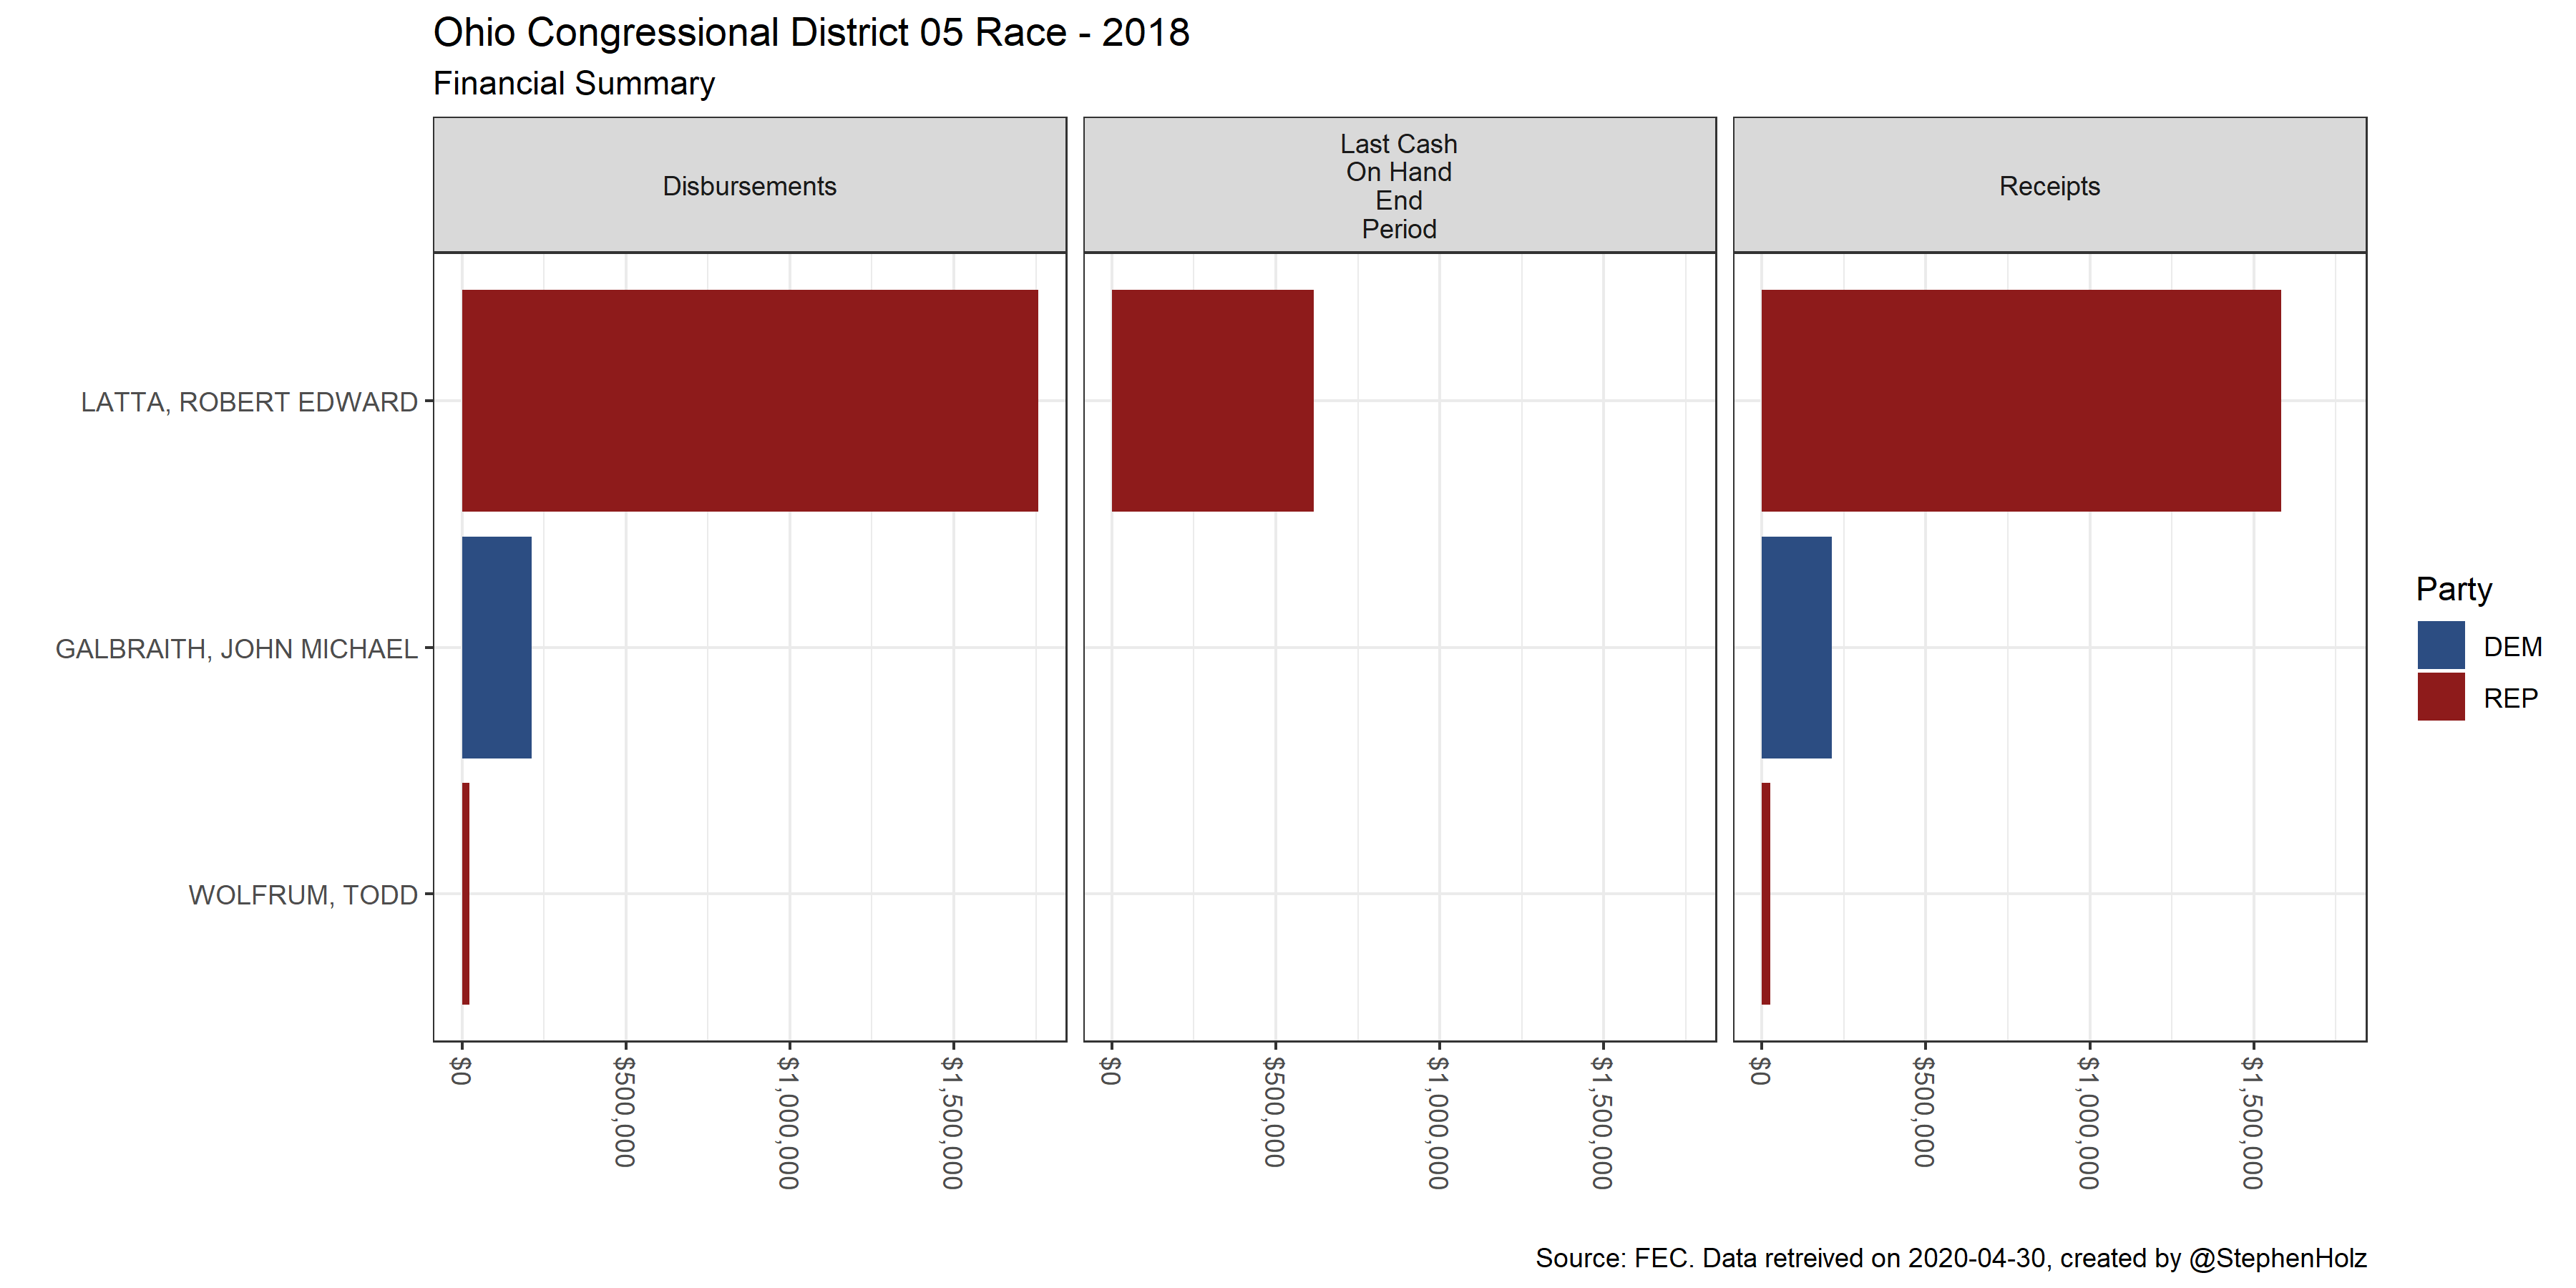Click the FEC source caption text
The height and width of the screenshot is (1288, 2576).
tap(1950, 1257)
